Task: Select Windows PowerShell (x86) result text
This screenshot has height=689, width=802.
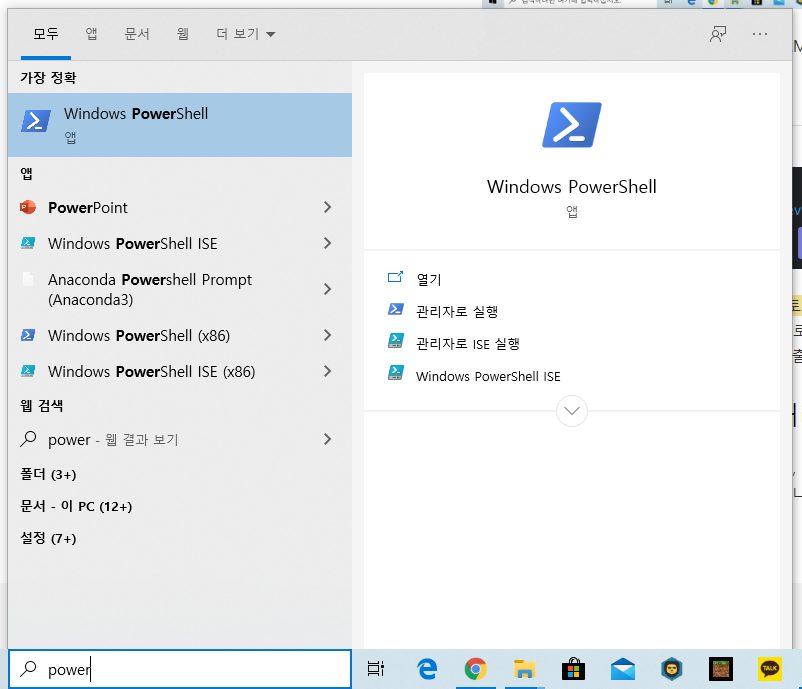Action: point(139,336)
